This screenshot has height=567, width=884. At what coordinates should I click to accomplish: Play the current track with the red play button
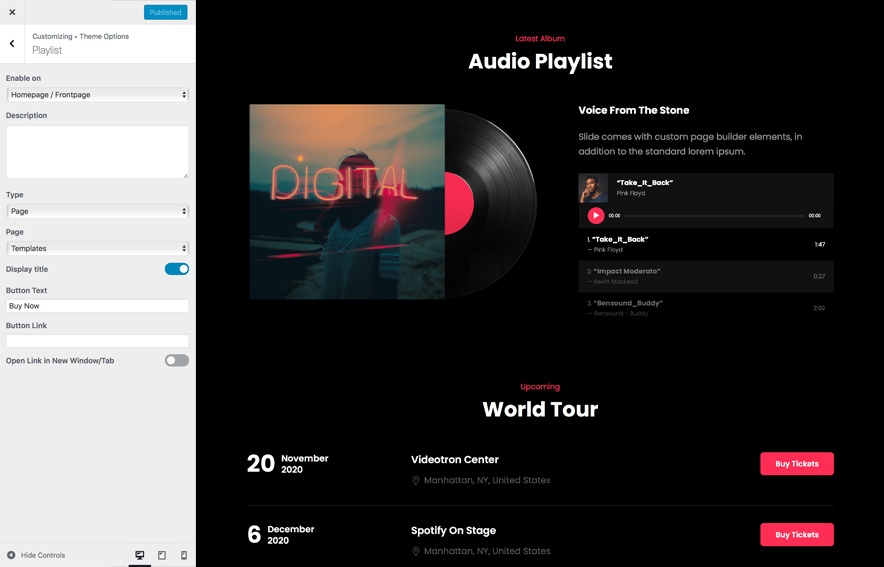596,215
